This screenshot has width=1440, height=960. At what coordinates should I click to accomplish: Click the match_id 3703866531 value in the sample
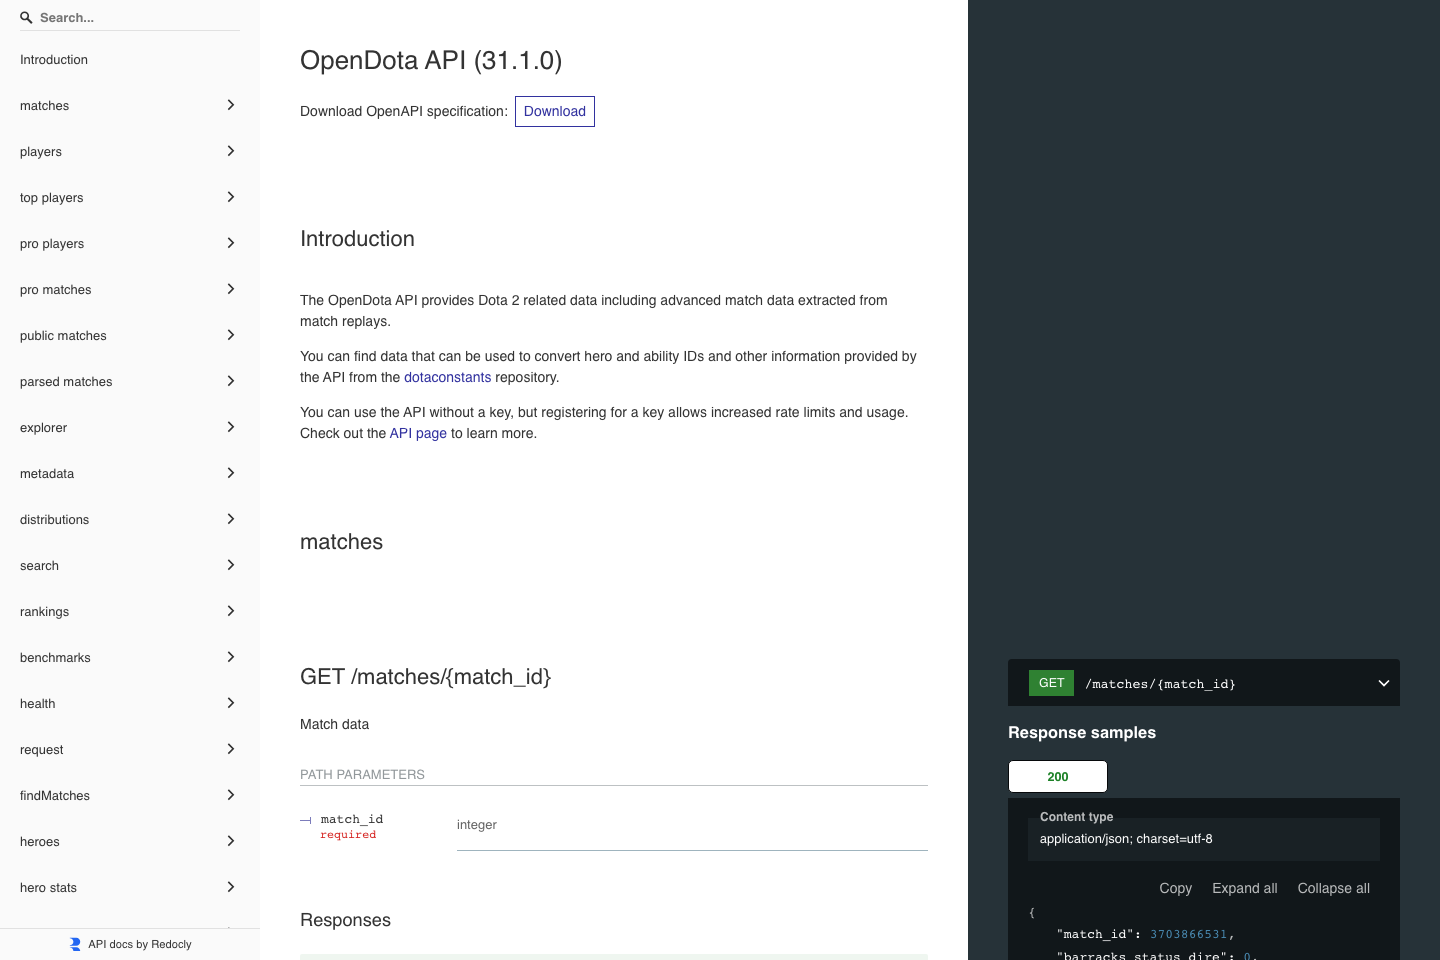point(1188,934)
